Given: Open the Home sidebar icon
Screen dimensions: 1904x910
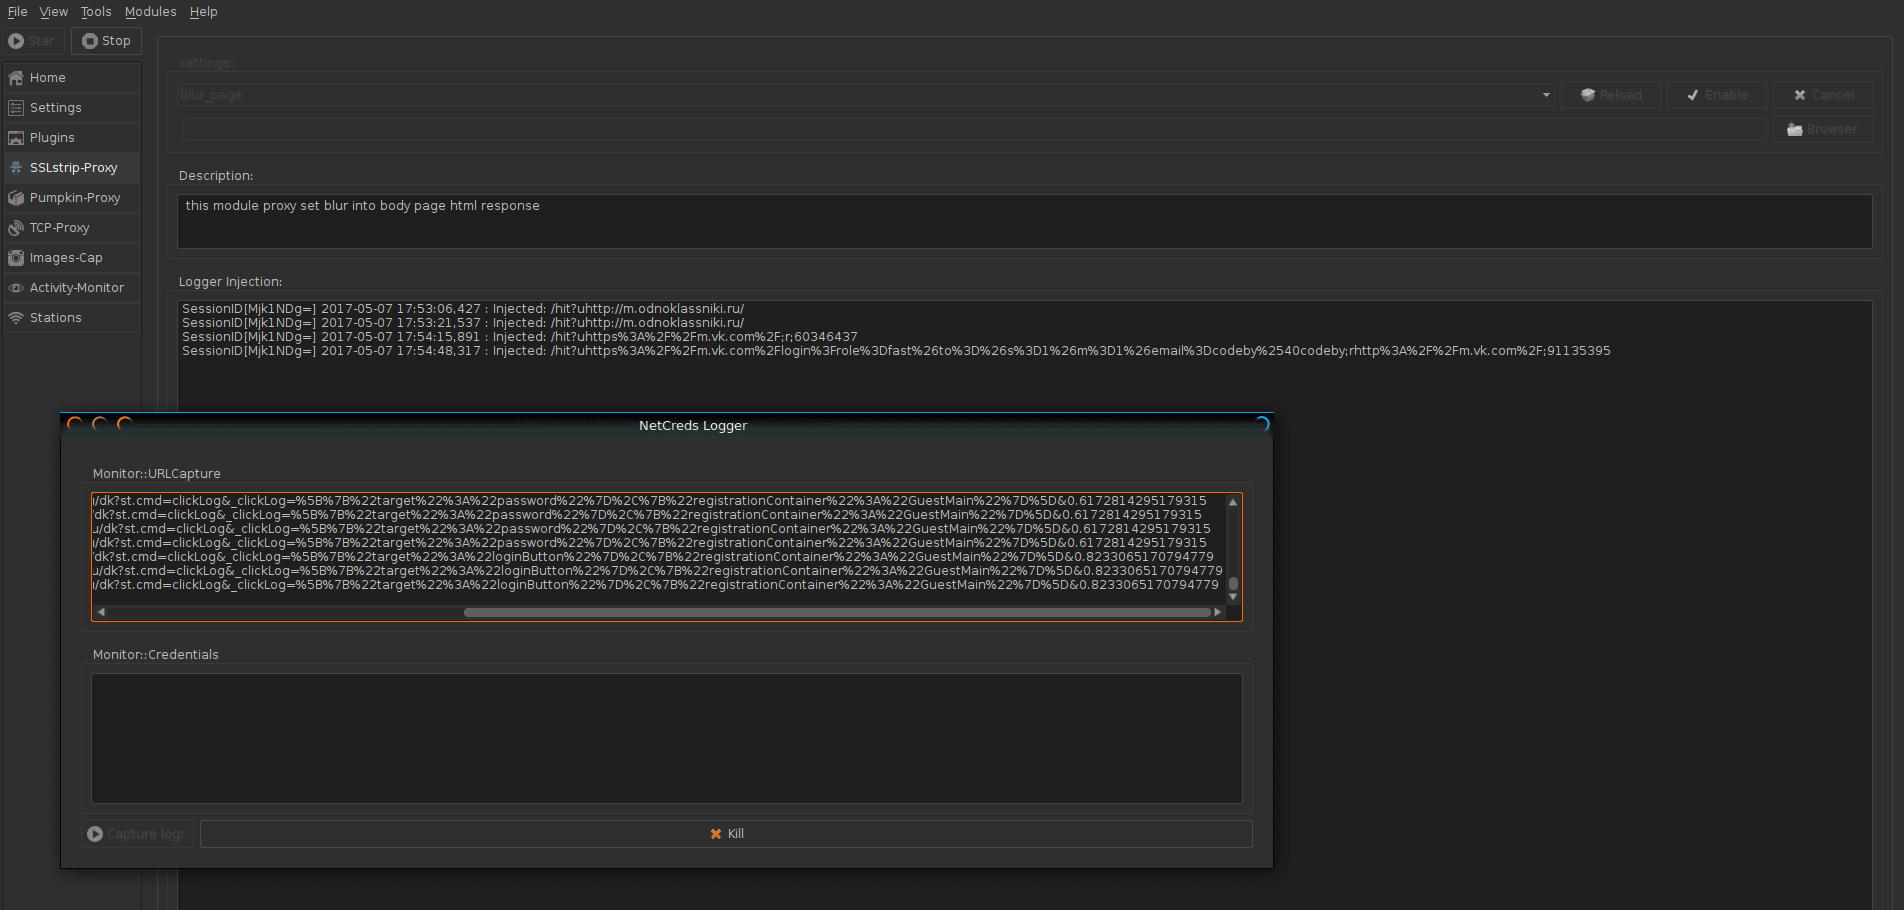Looking at the screenshot, I should pos(16,78).
